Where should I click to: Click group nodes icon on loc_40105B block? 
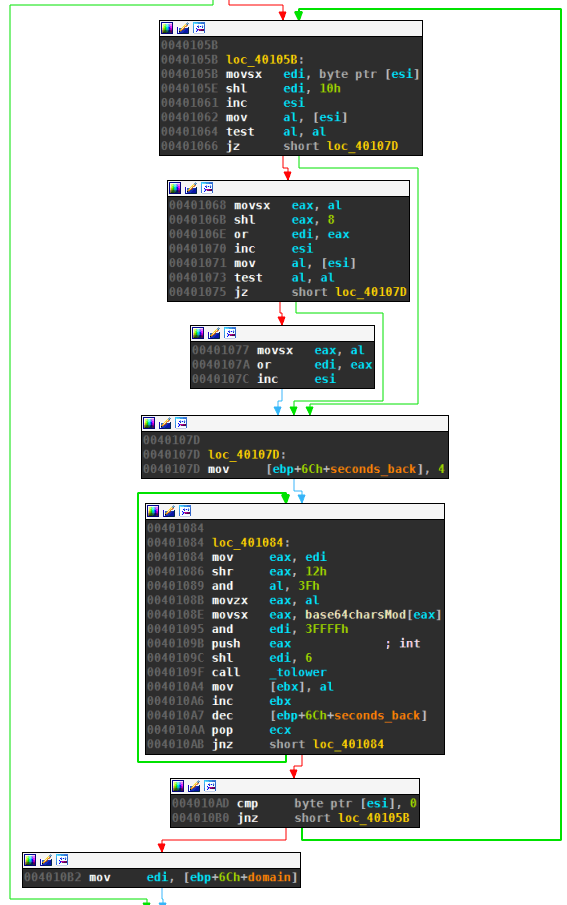[x=199, y=28]
